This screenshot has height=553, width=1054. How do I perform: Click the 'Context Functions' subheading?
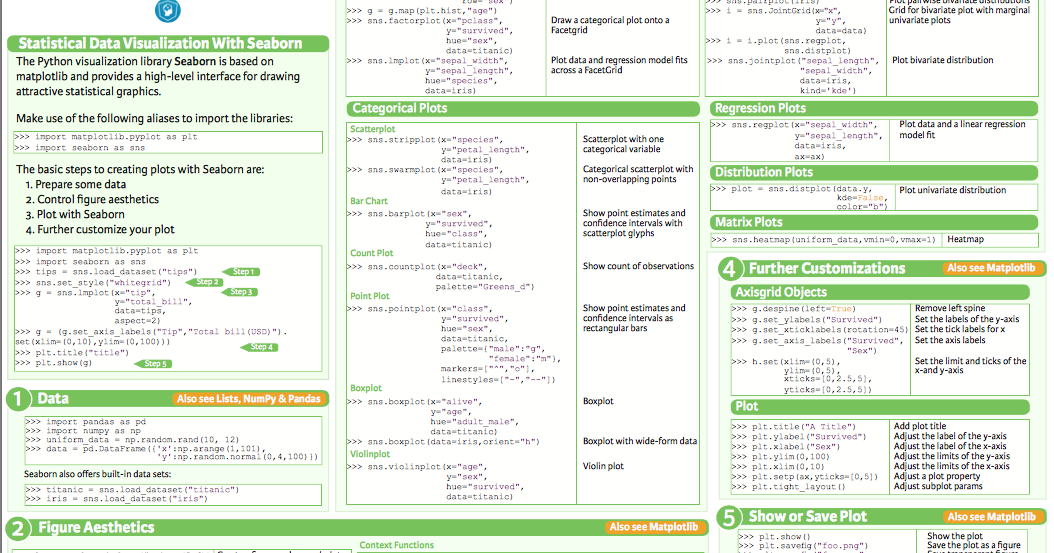397,545
